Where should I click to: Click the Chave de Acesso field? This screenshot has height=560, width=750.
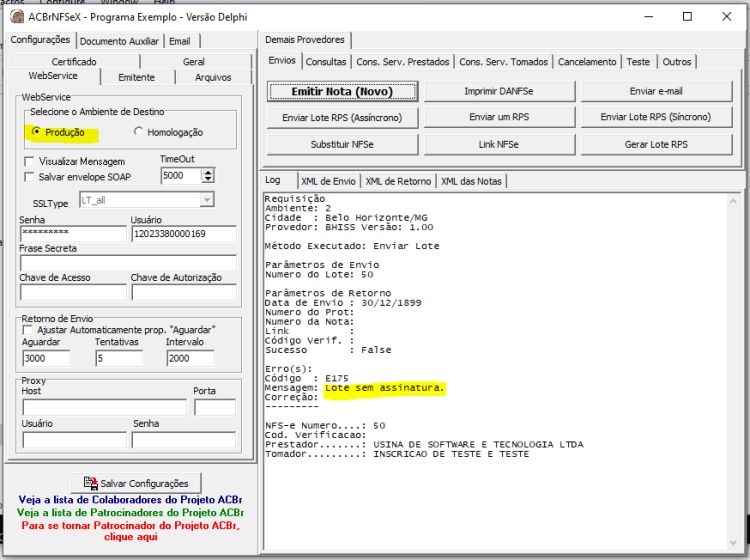pos(73,292)
